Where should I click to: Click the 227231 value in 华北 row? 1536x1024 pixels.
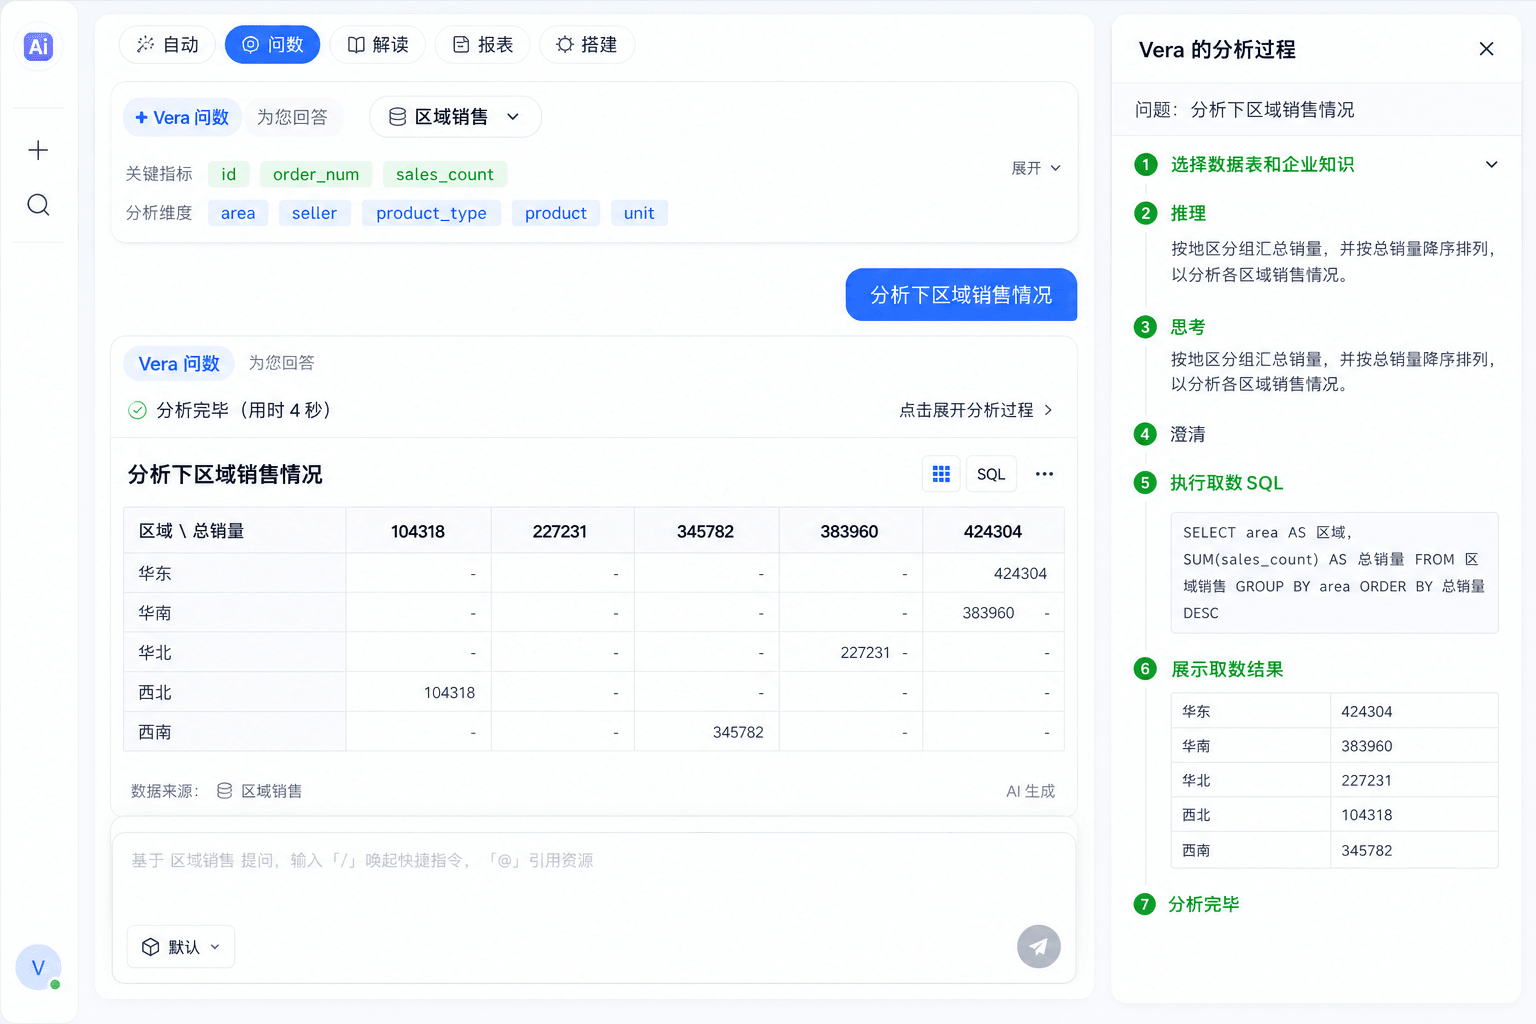[865, 653]
